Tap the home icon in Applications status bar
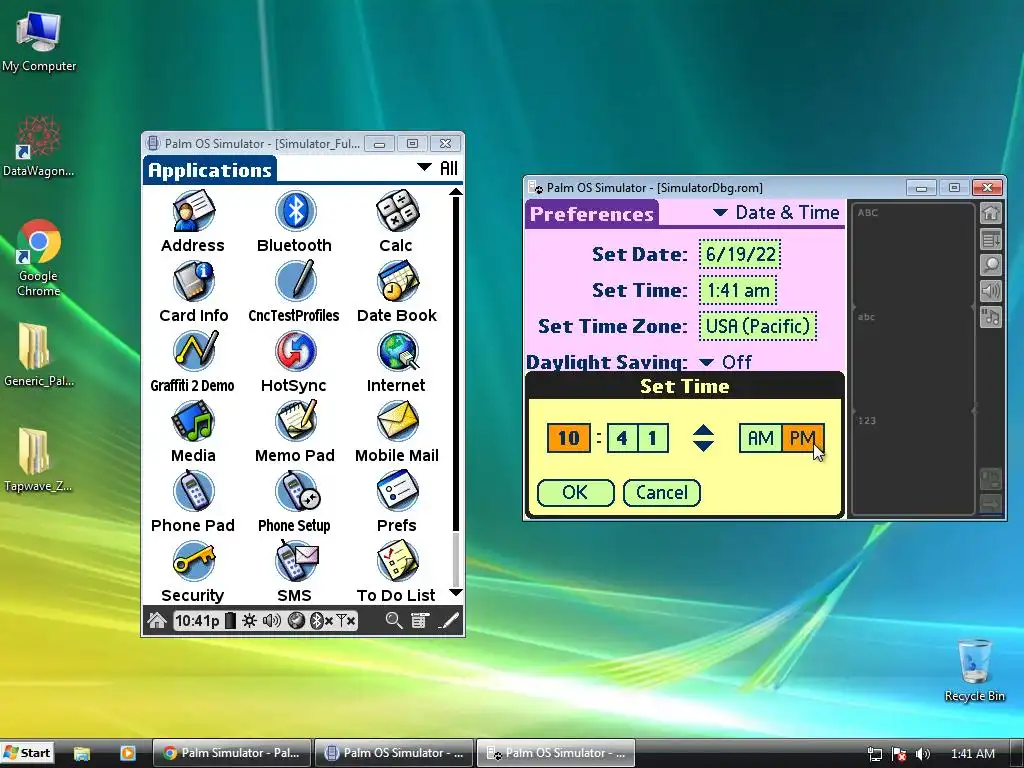Image resolution: width=1024 pixels, height=768 pixels. 157,620
